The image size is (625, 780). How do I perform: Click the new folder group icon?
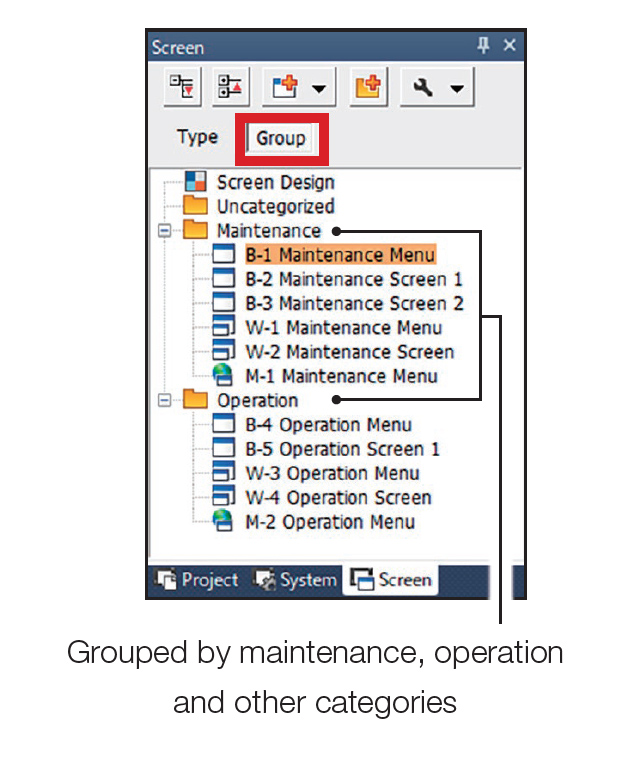[x=369, y=88]
